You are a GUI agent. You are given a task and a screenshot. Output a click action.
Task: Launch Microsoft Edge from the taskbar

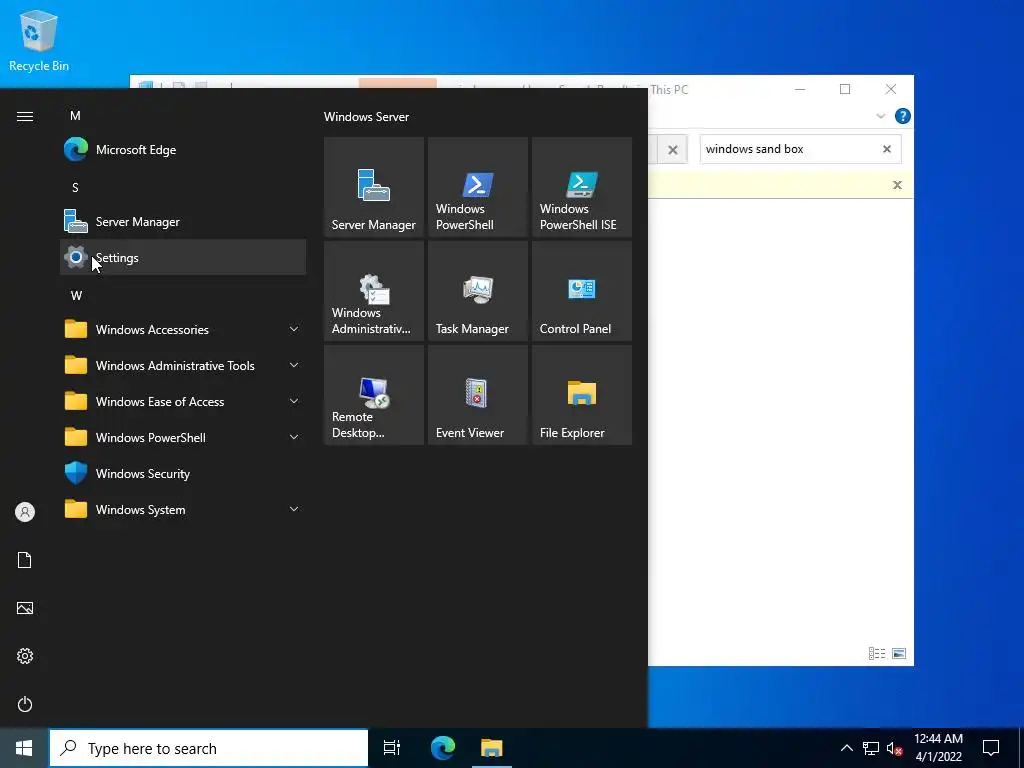pos(443,748)
